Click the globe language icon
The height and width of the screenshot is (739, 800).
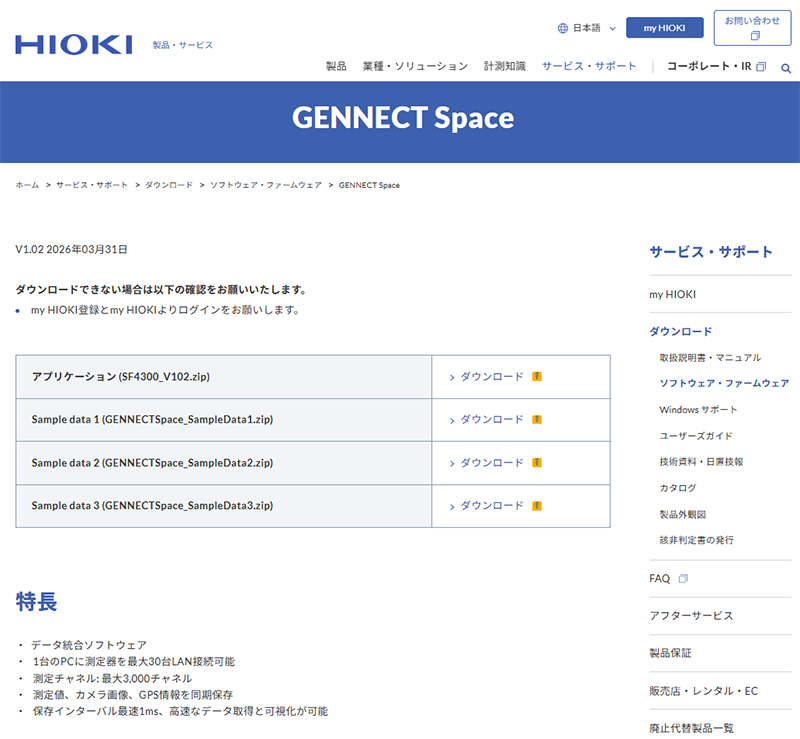point(562,28)
